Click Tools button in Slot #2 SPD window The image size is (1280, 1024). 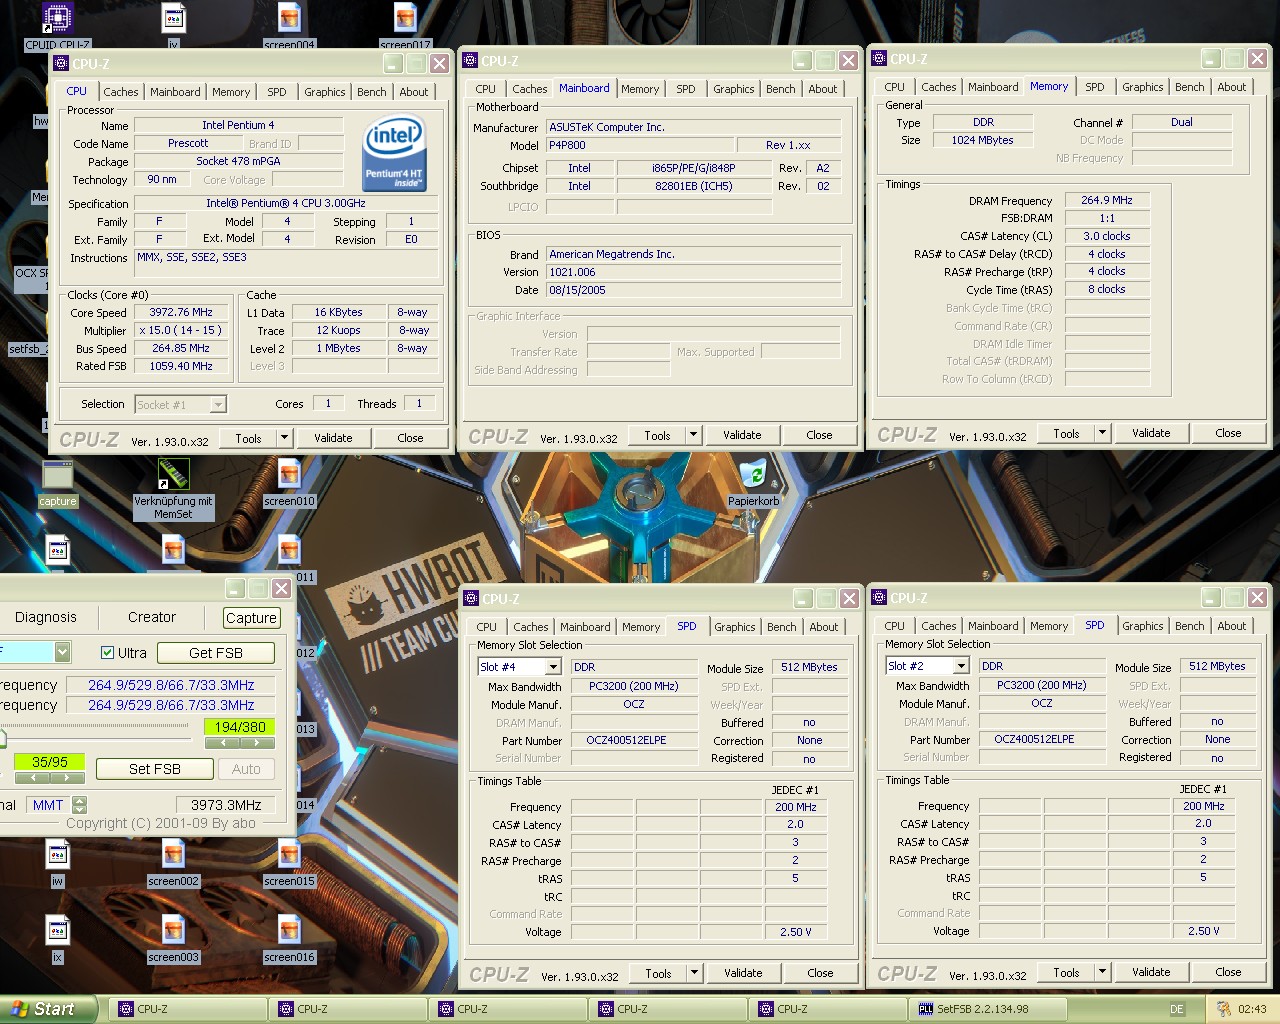tap(1066, 972)
